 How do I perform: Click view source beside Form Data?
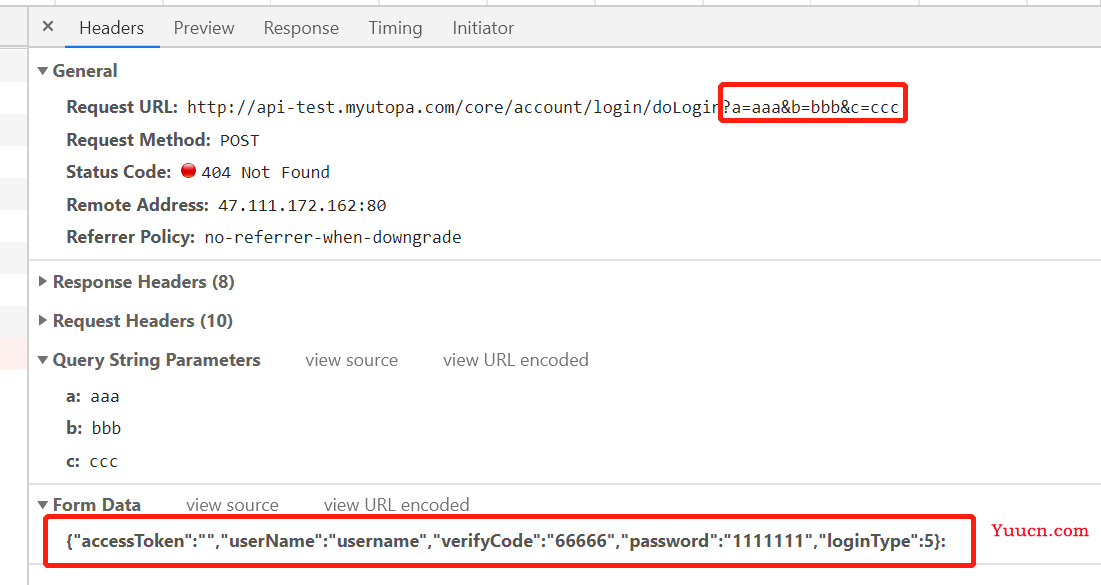coord(232,505)
